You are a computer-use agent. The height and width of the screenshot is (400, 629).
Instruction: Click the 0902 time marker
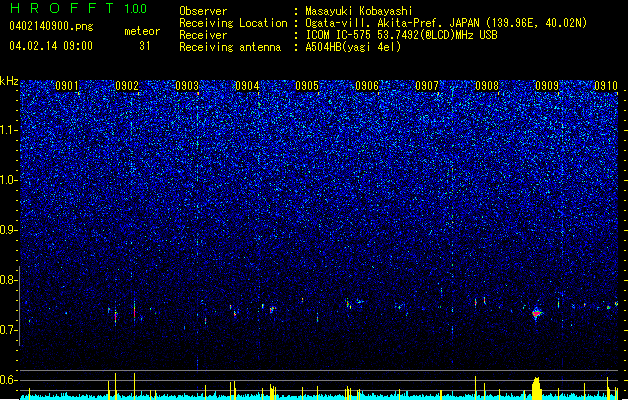pyautogui.click(x=127, y=86)
